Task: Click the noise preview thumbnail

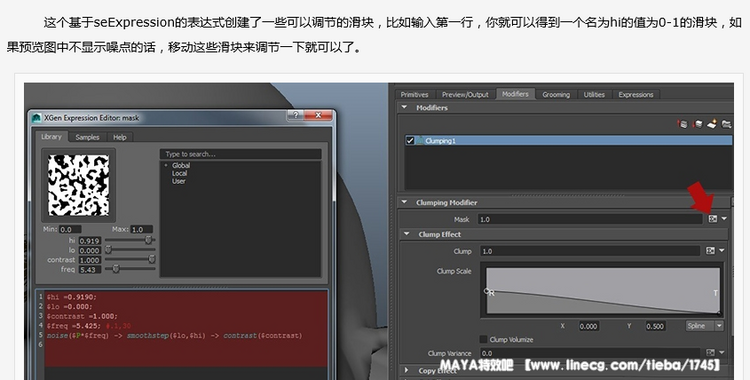Action: [78, 185]
